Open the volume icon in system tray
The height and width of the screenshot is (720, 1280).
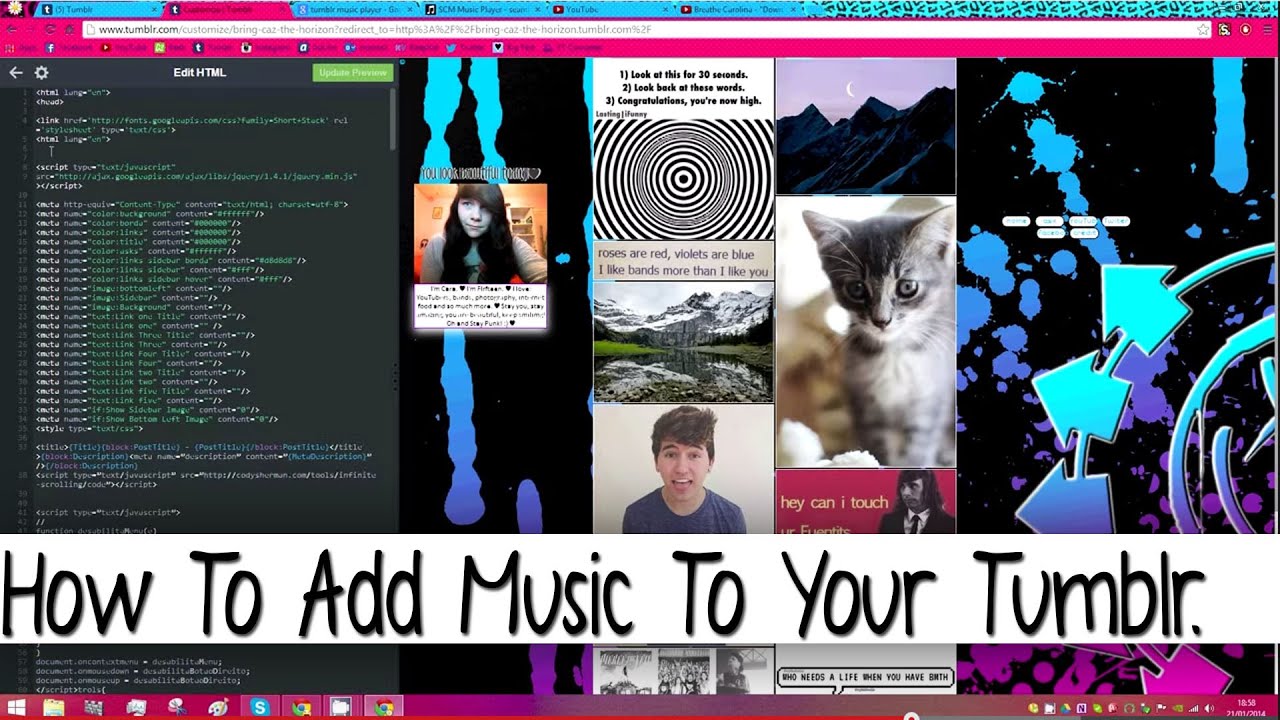click(x=1208, y=708)
